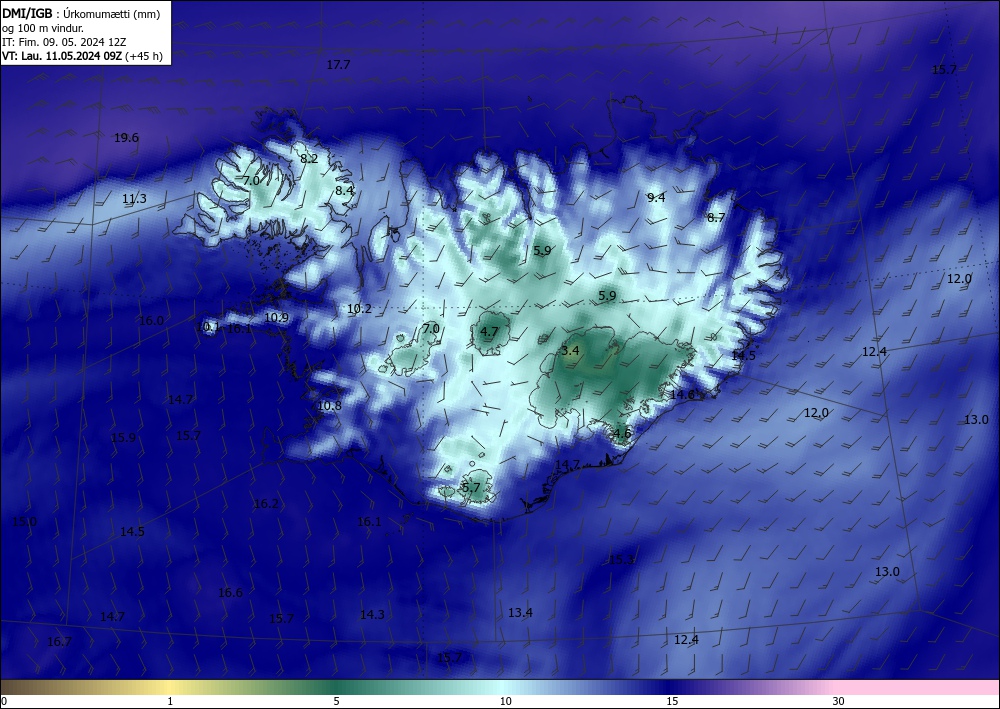Image resolution: width=1000 pixels, height=709 pixels.
Task: Select the 19.6 value in the purple area
Action: [x=126, y=138]
